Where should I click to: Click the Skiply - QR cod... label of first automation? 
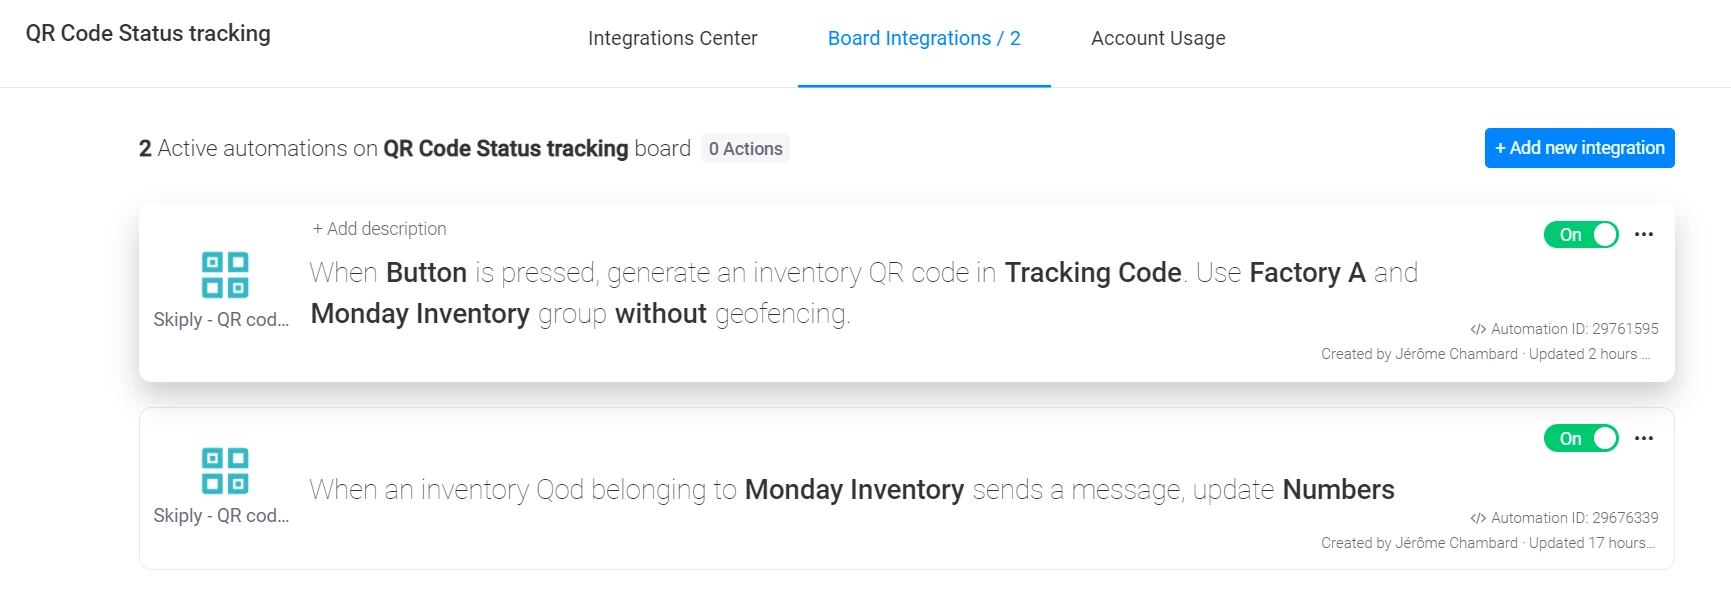pyautogui.click(x=221, y=320)
